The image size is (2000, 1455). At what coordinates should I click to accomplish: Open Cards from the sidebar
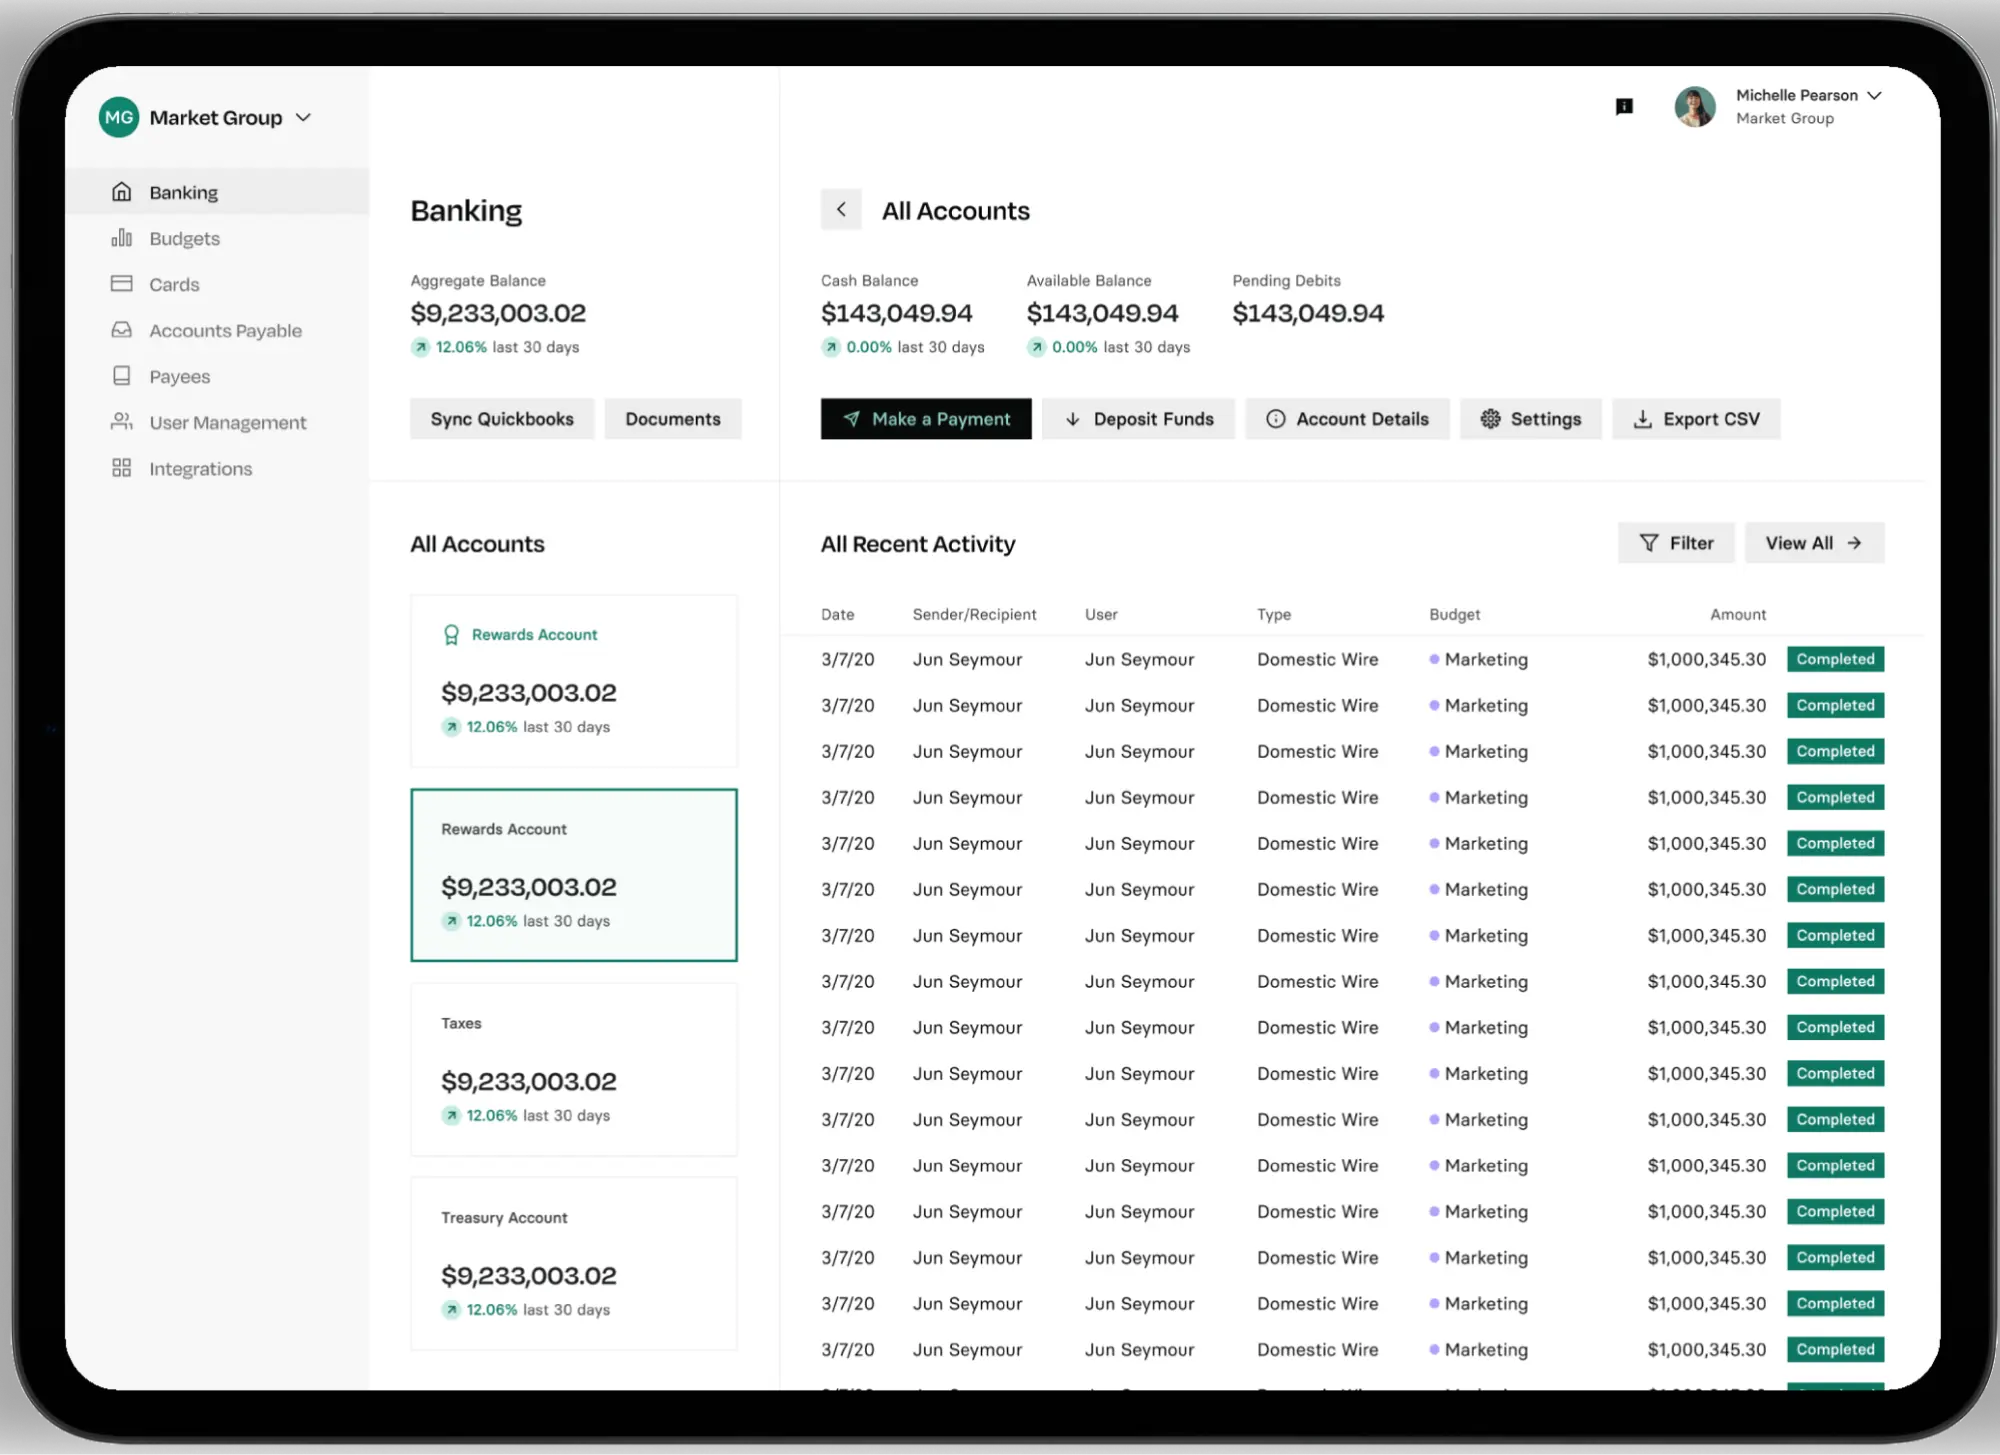pyautogui.click(x=174, y=284)
